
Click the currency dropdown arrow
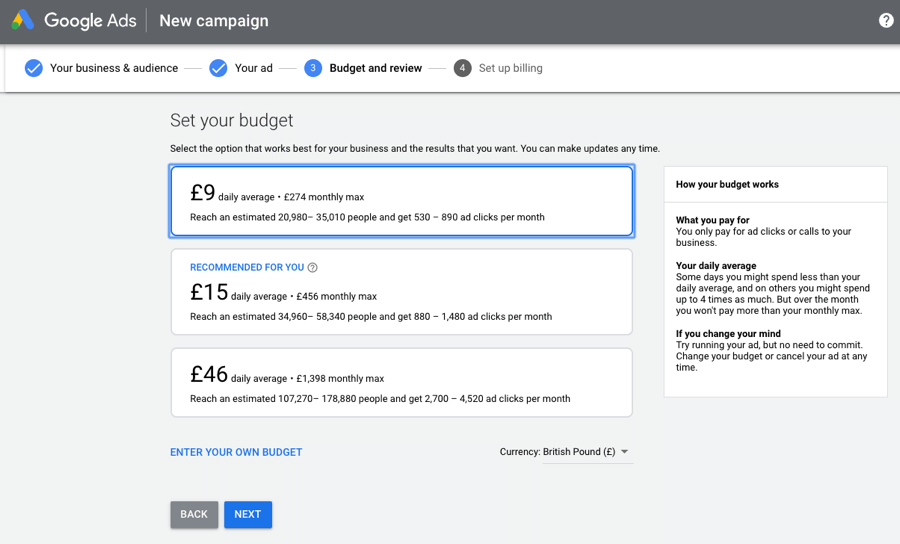(624, 452)
